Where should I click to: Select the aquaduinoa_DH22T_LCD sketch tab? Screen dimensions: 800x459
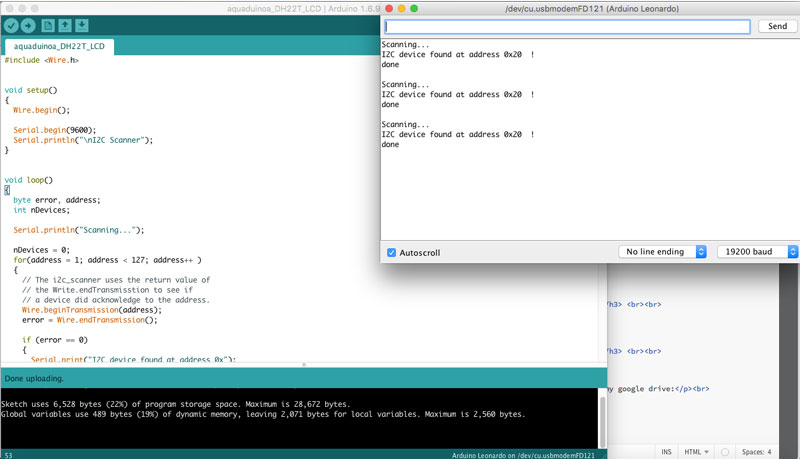click(59, 46)
